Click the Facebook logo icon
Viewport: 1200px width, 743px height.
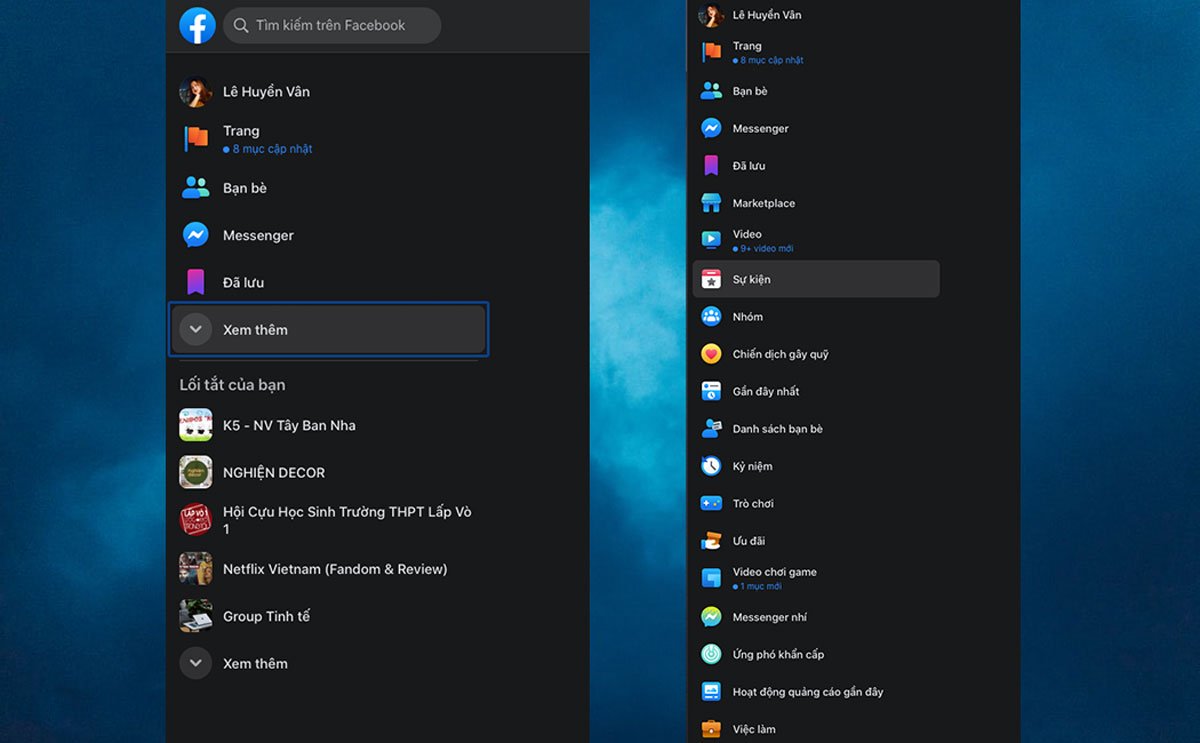click(197, 26)
